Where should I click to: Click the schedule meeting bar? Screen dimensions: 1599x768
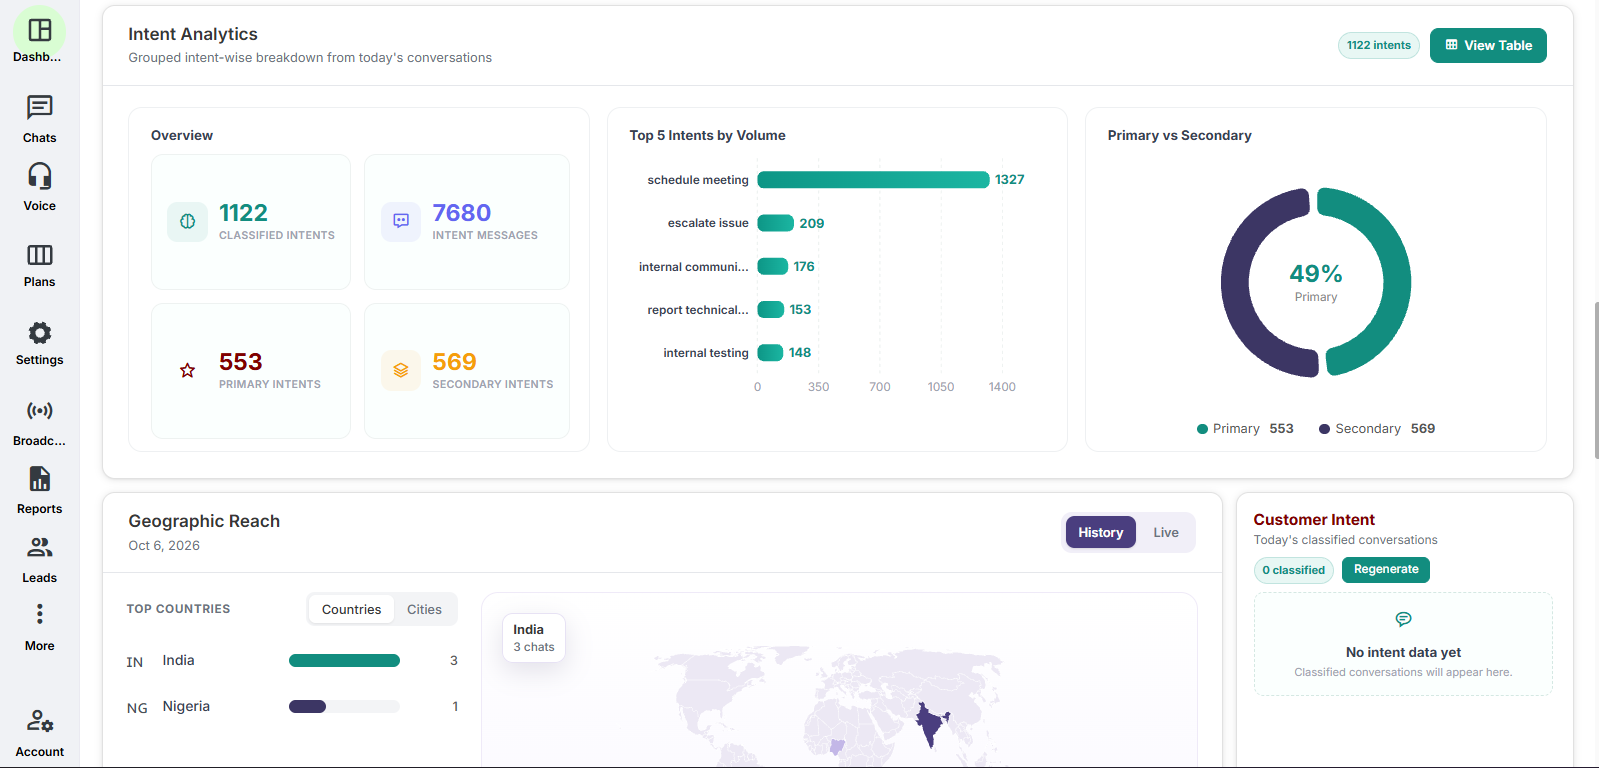pyautogui.click(x=873, y=180)
